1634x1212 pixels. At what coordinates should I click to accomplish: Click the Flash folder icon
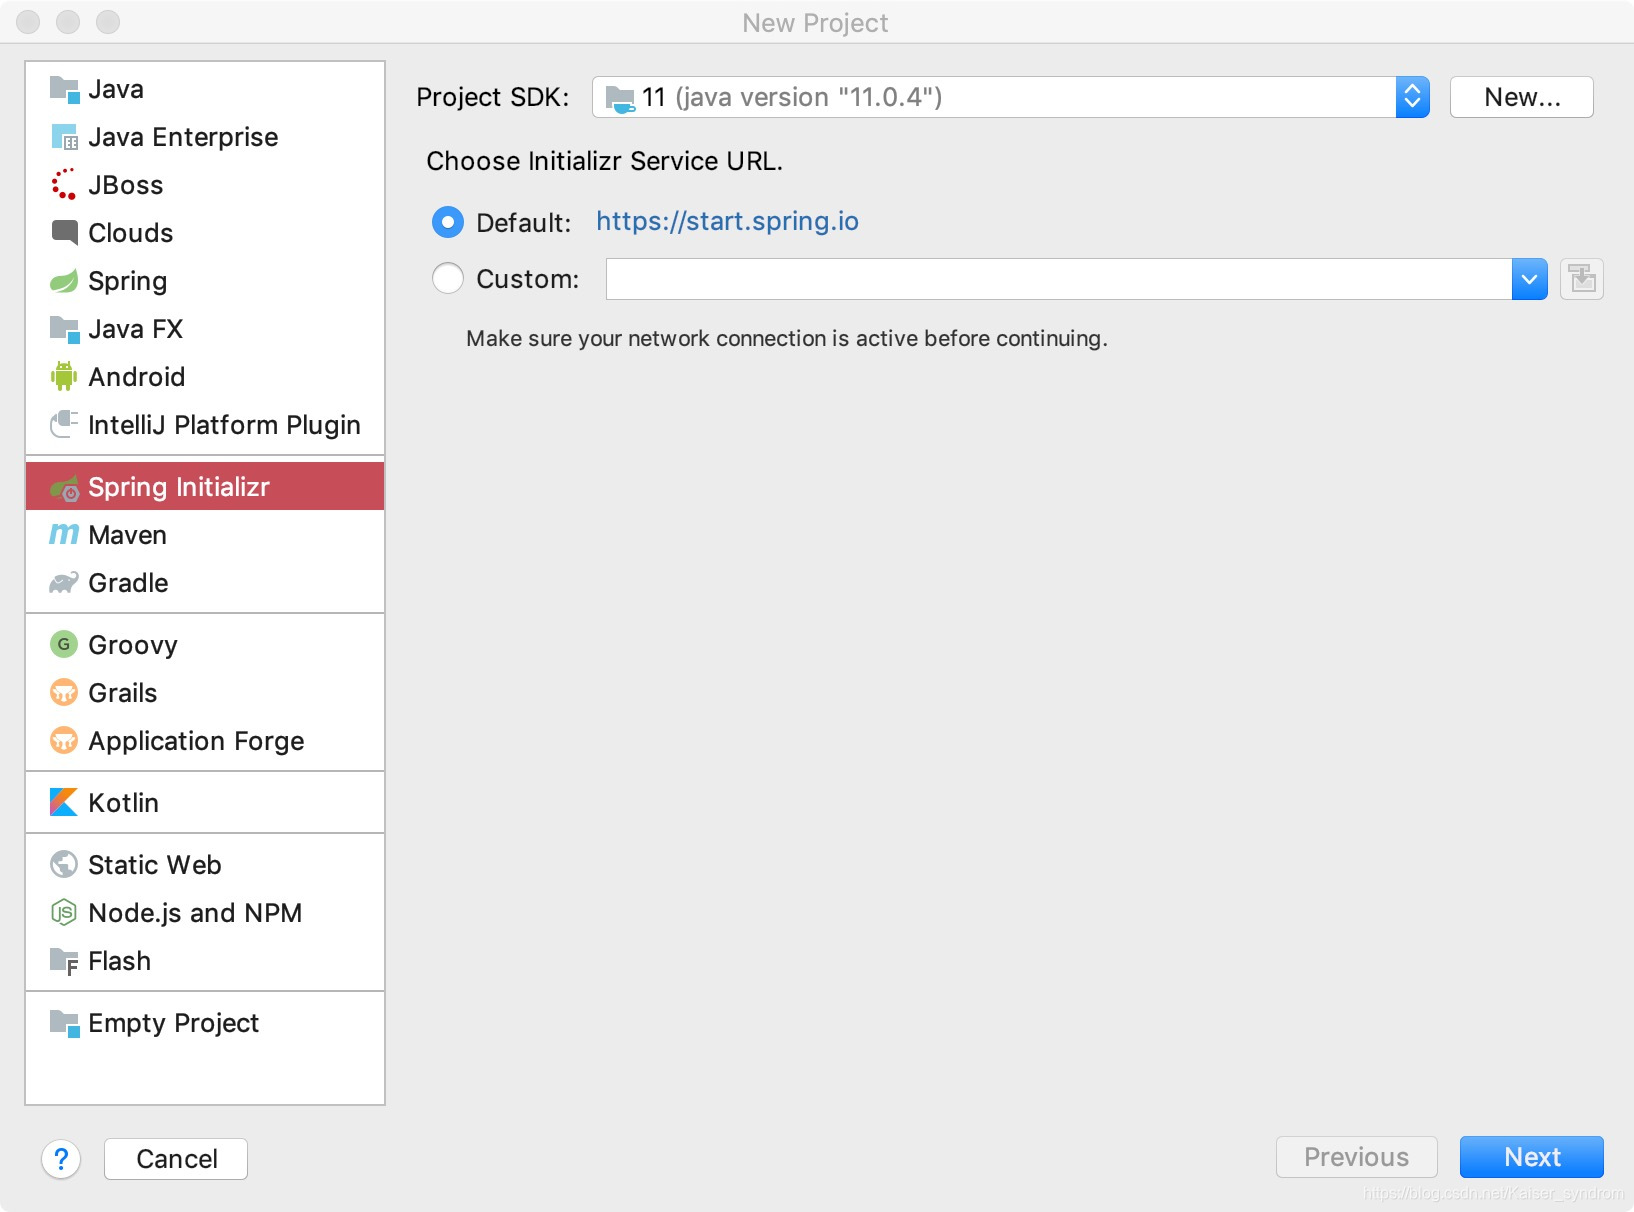click(64, 961)
